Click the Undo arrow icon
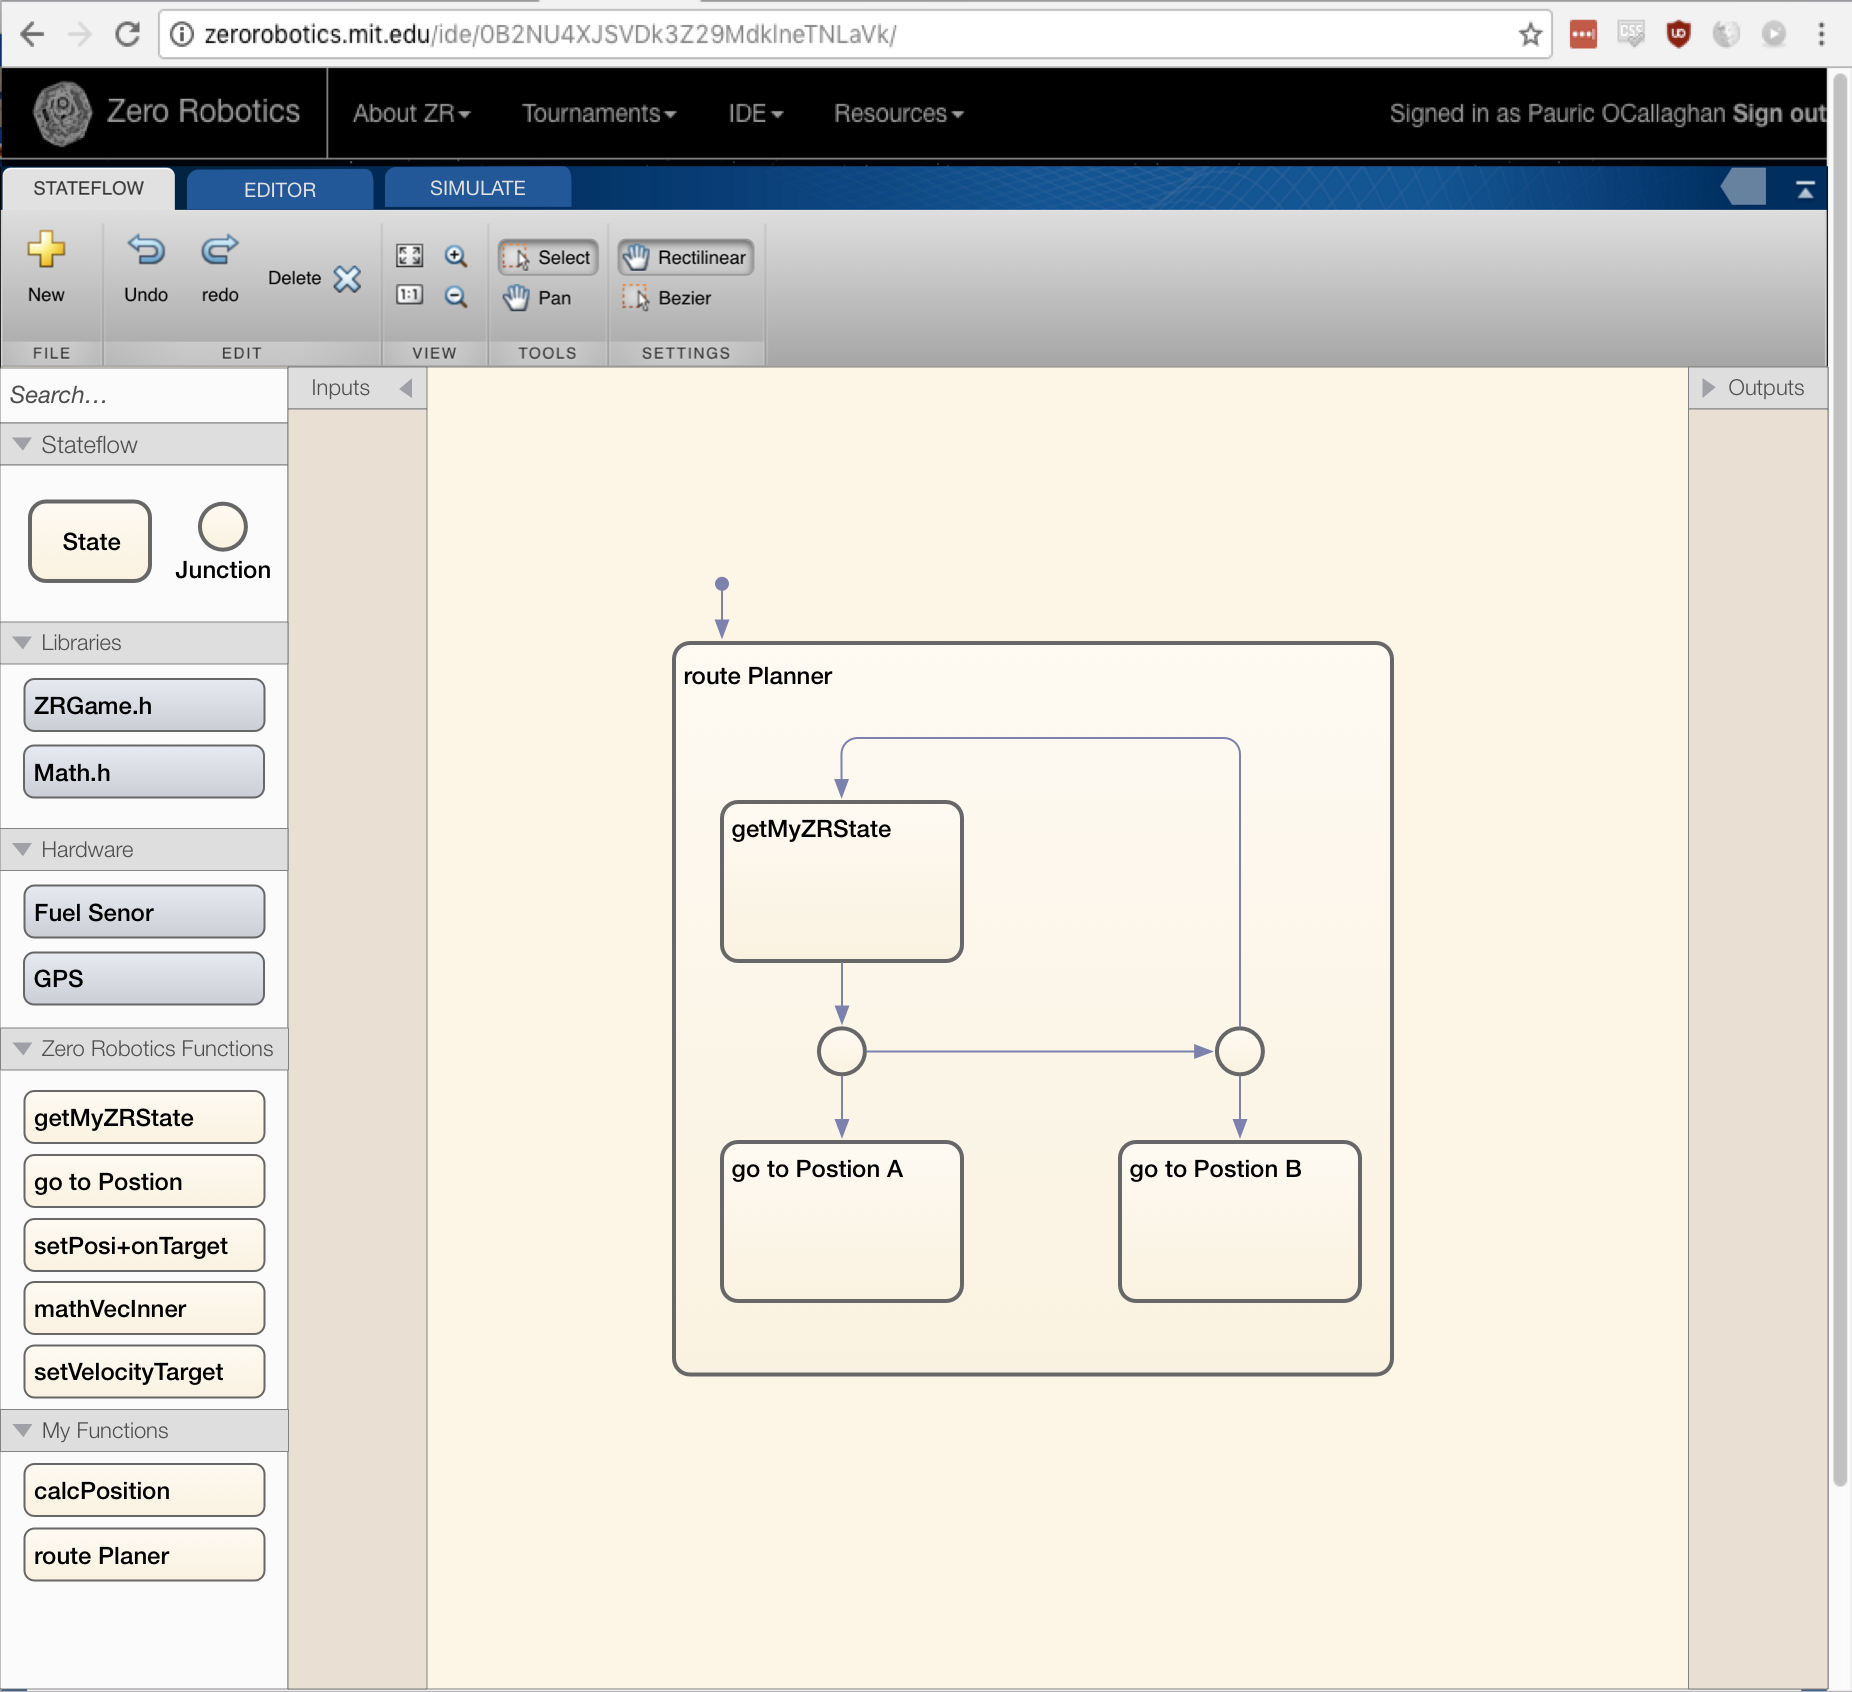1852x1692 pixels. click(146, 250)
